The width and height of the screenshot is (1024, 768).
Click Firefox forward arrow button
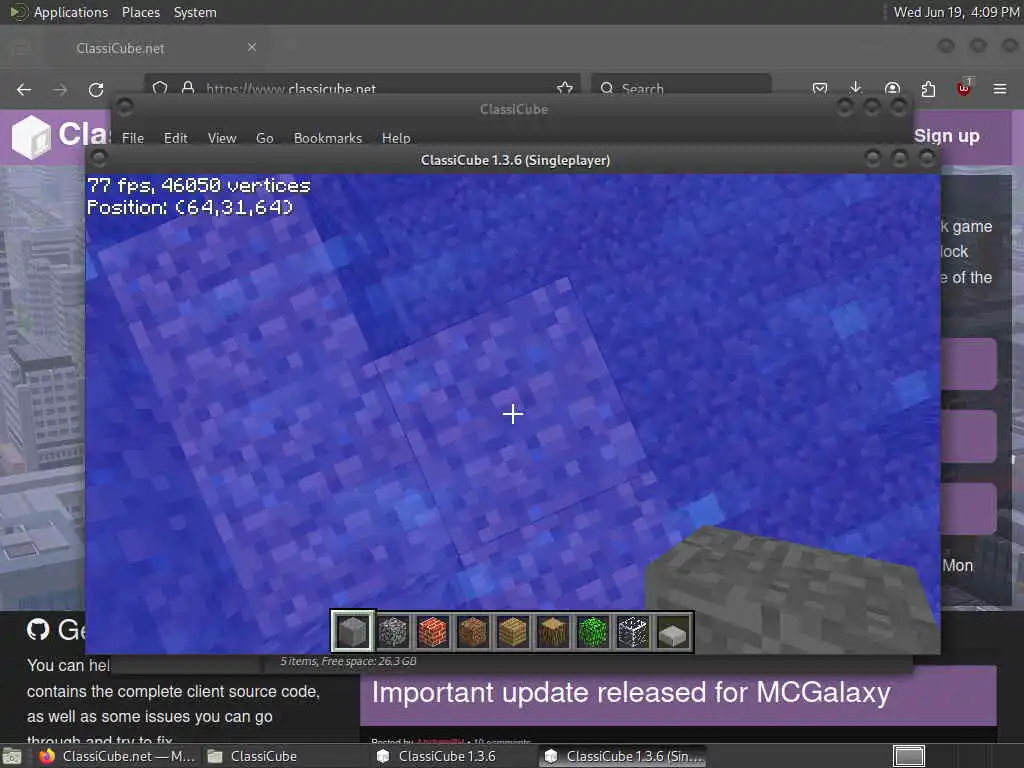click(60, 89)
